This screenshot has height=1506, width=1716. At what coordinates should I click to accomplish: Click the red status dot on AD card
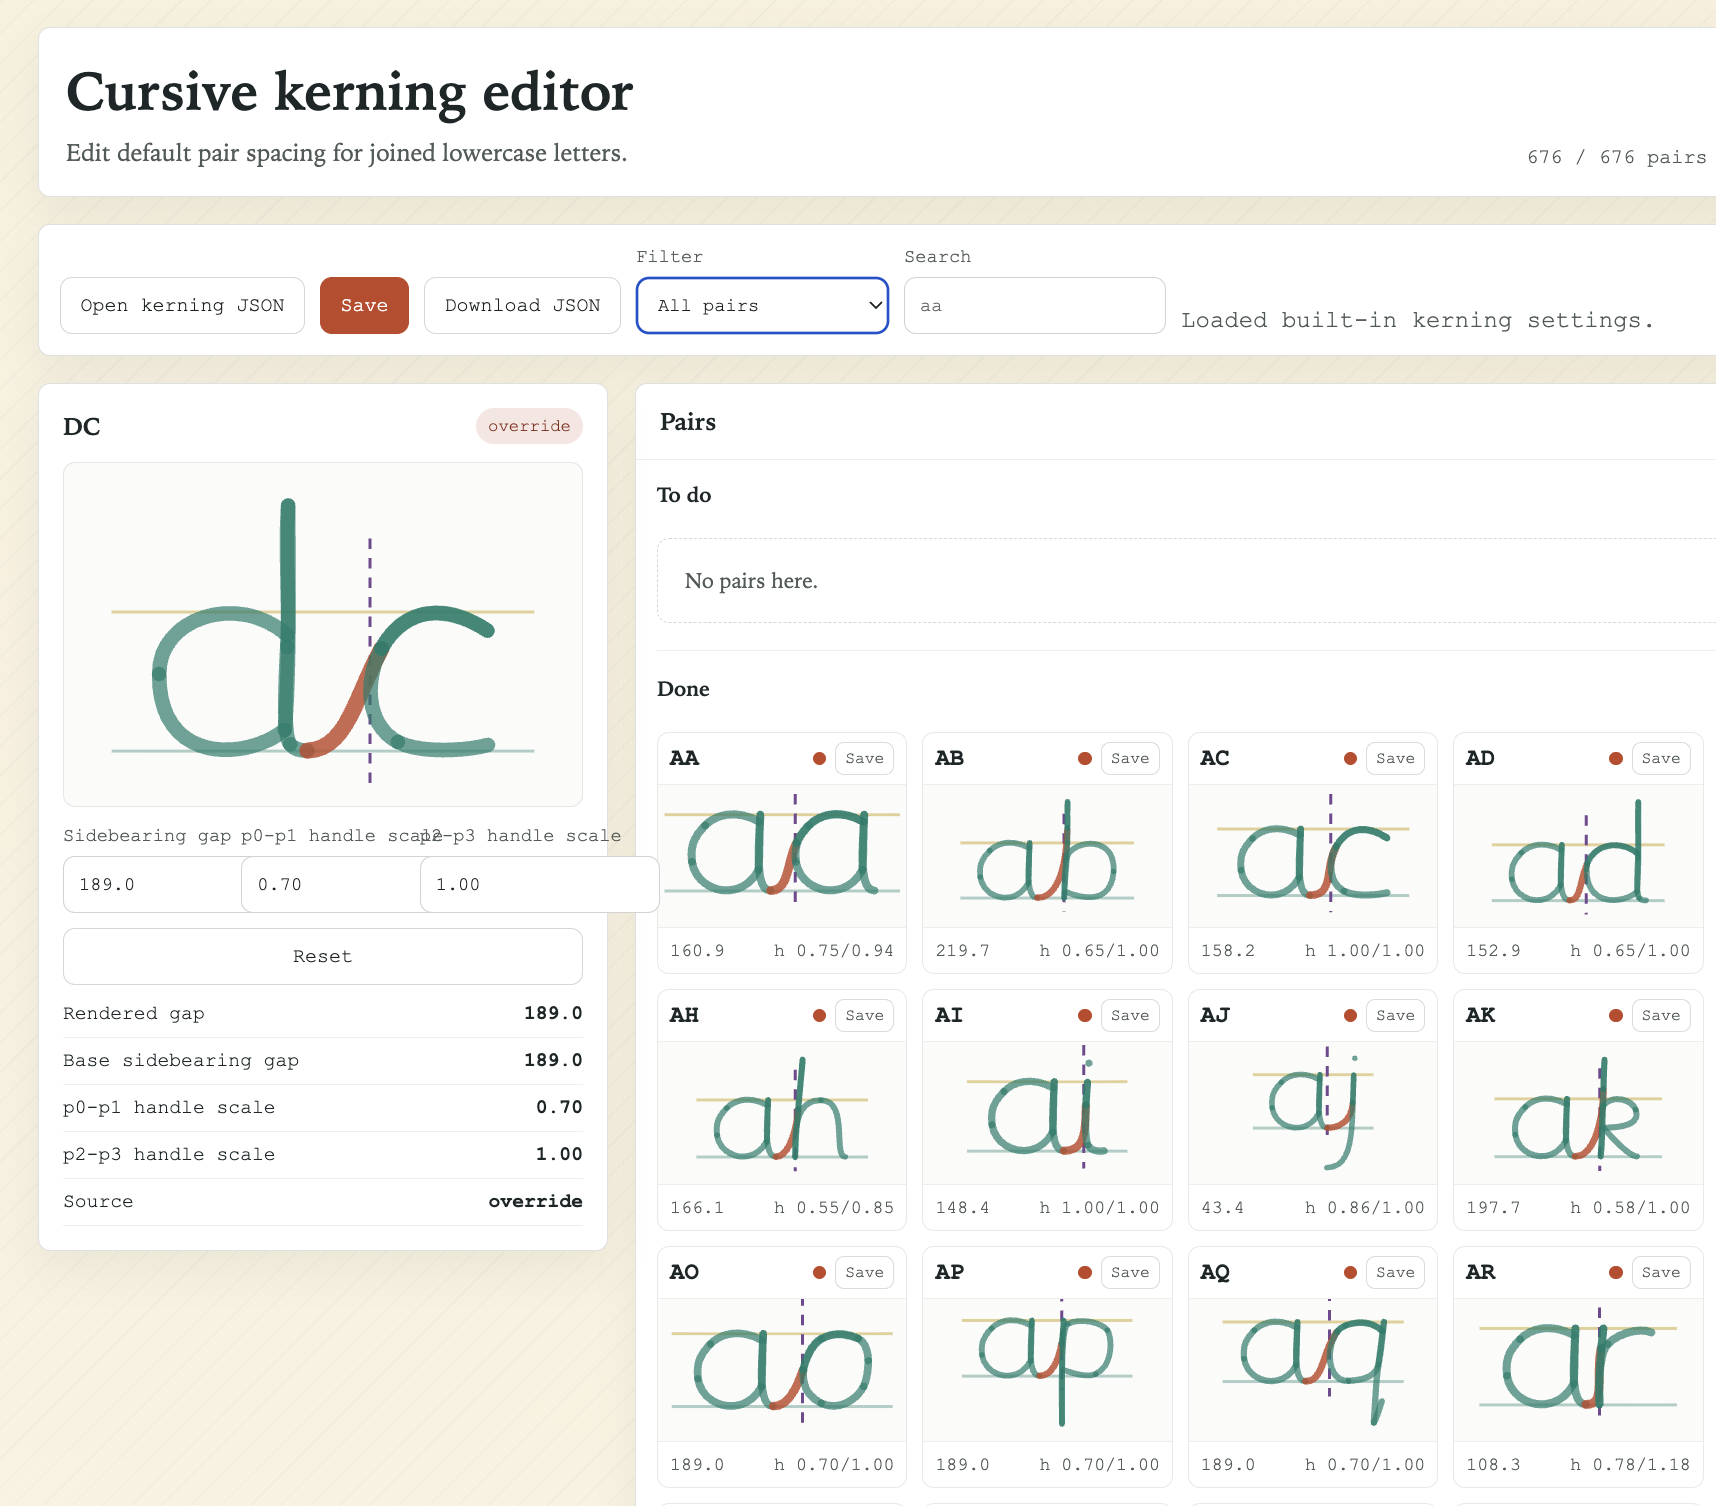[1616, 759]
